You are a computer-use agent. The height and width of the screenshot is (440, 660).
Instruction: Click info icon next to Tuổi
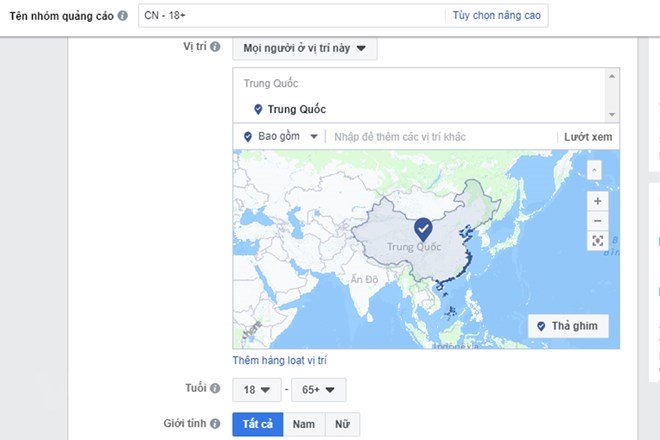coord(215,388)
